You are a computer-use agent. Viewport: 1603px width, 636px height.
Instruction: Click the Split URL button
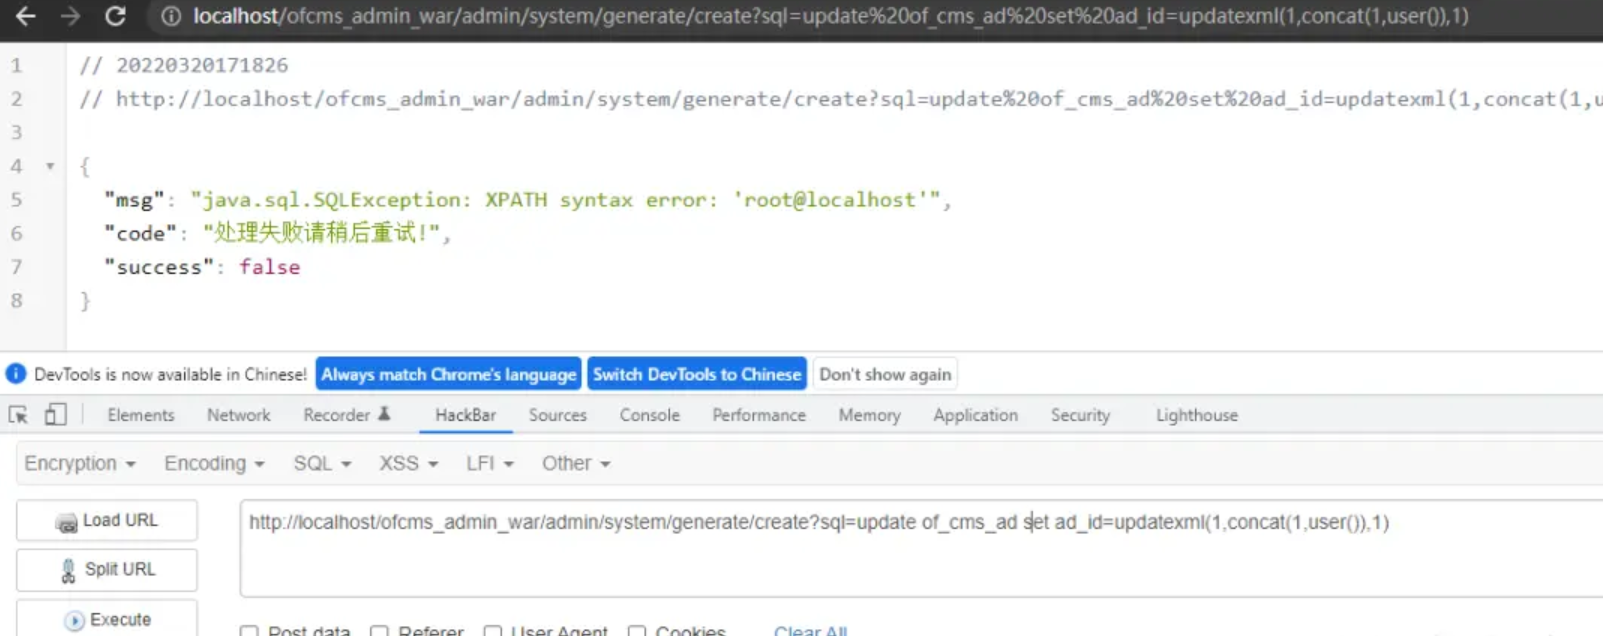[107, 570]
